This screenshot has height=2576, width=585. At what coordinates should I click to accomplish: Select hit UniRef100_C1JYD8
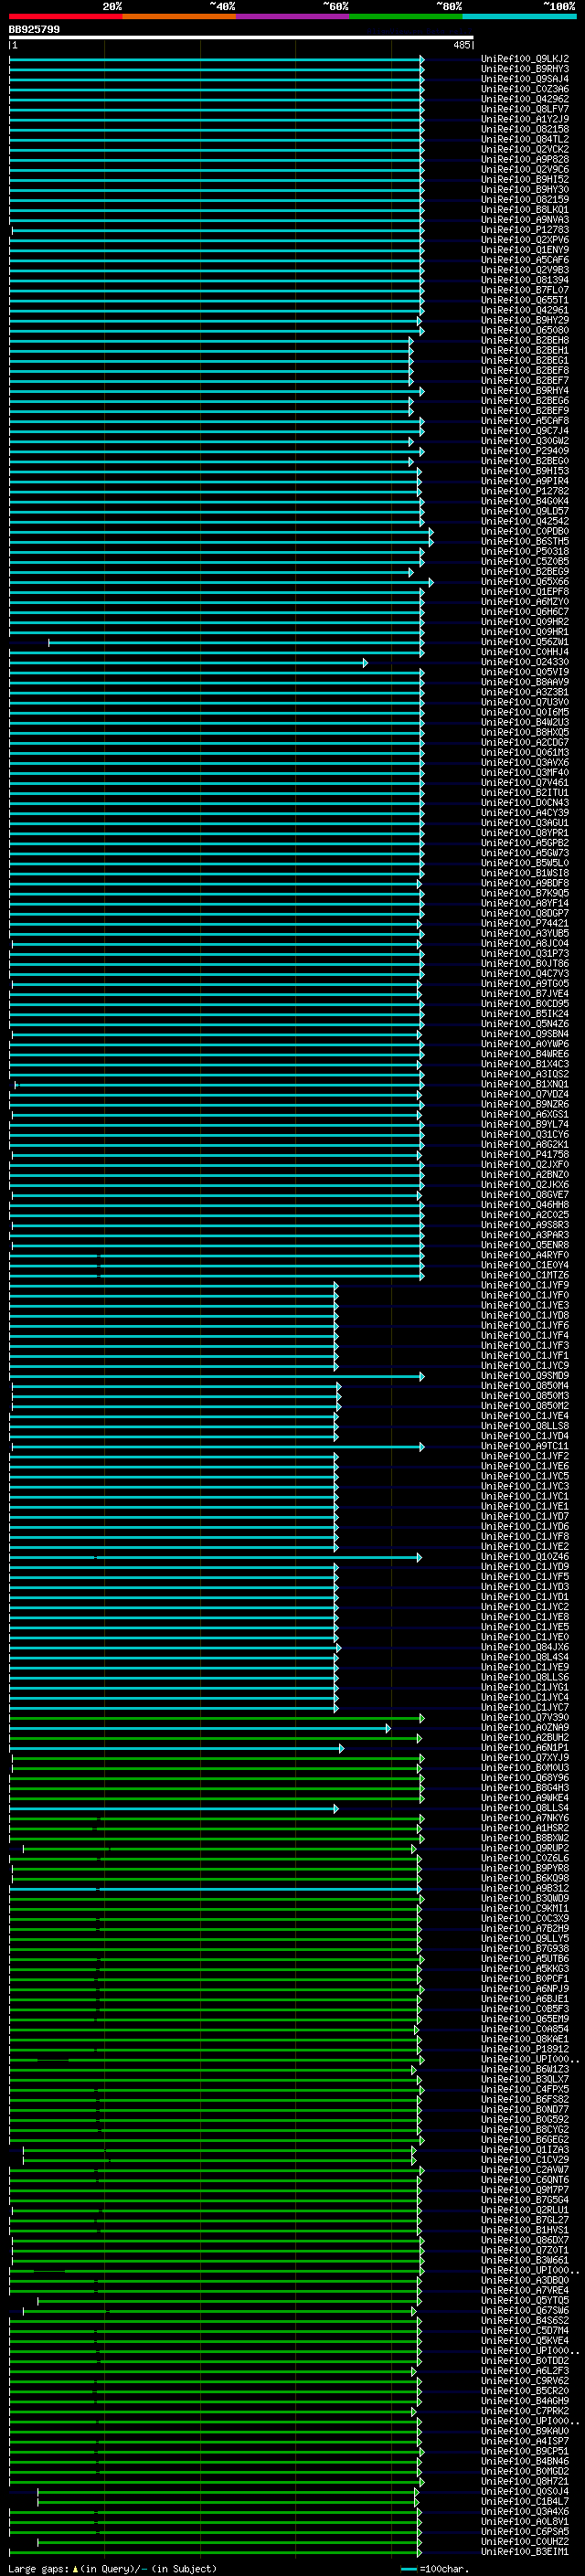point(525,1315)
